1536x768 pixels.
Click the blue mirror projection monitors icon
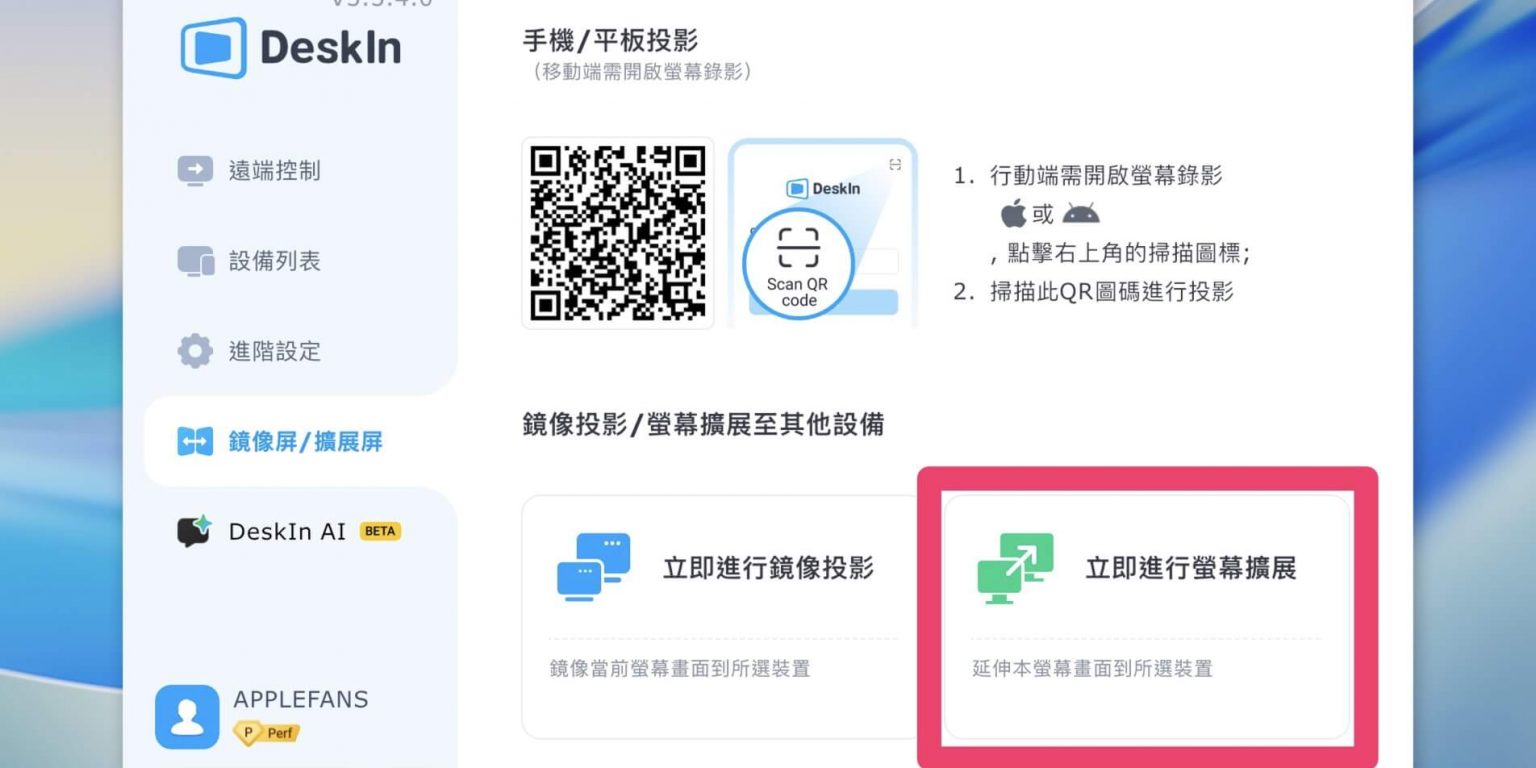[593, 567]
